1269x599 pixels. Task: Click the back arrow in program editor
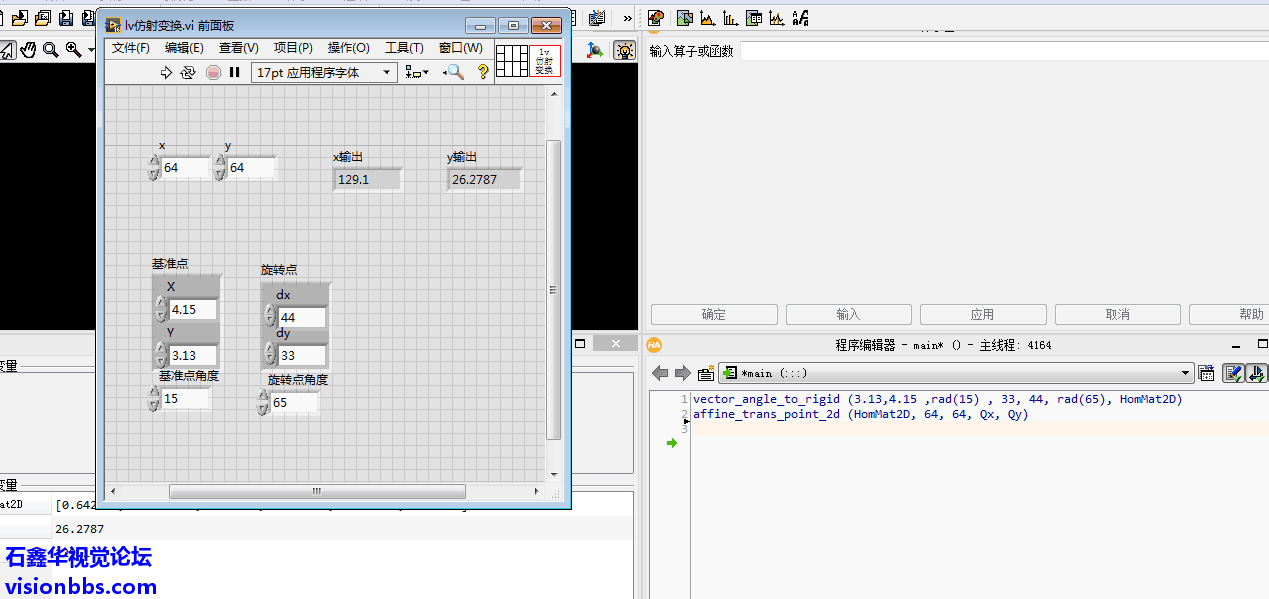click(x=660, y=373)
